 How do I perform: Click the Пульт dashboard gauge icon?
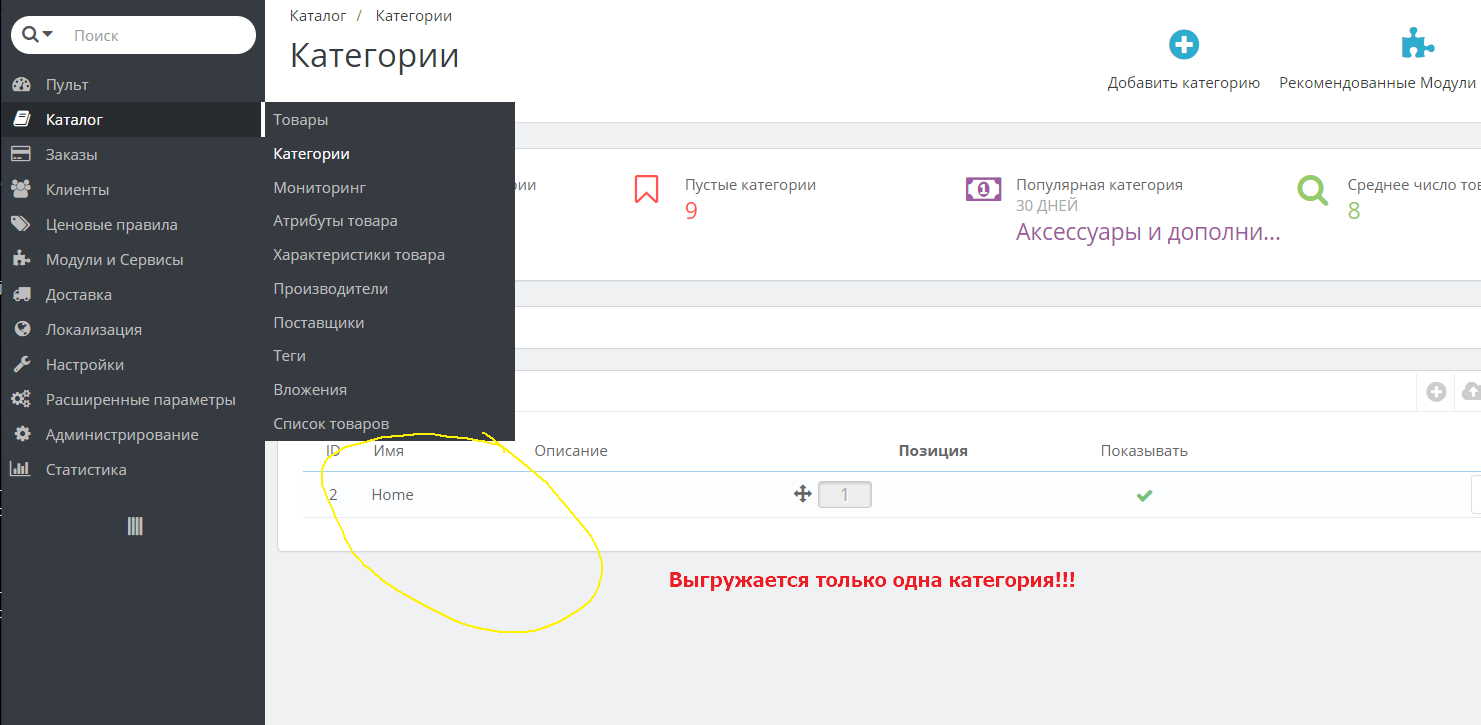click(x=21, y=85)
